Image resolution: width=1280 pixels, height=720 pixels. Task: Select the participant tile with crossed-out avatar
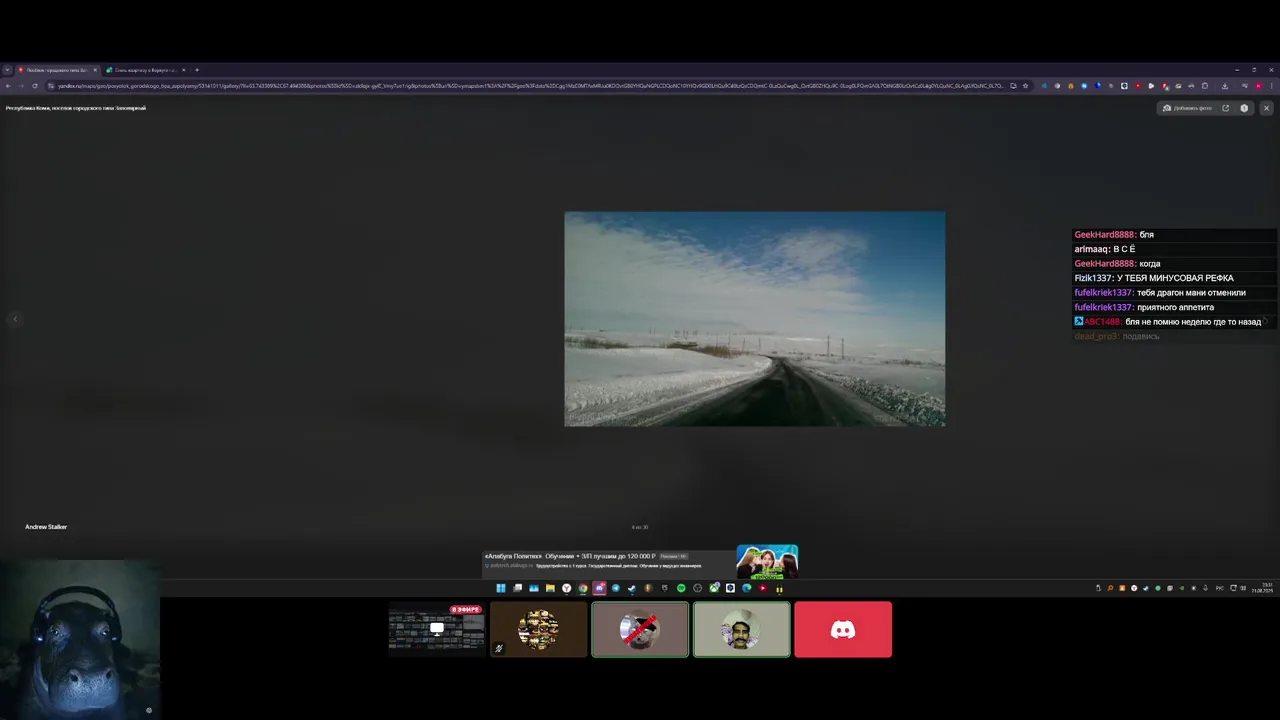coord(640,629)
